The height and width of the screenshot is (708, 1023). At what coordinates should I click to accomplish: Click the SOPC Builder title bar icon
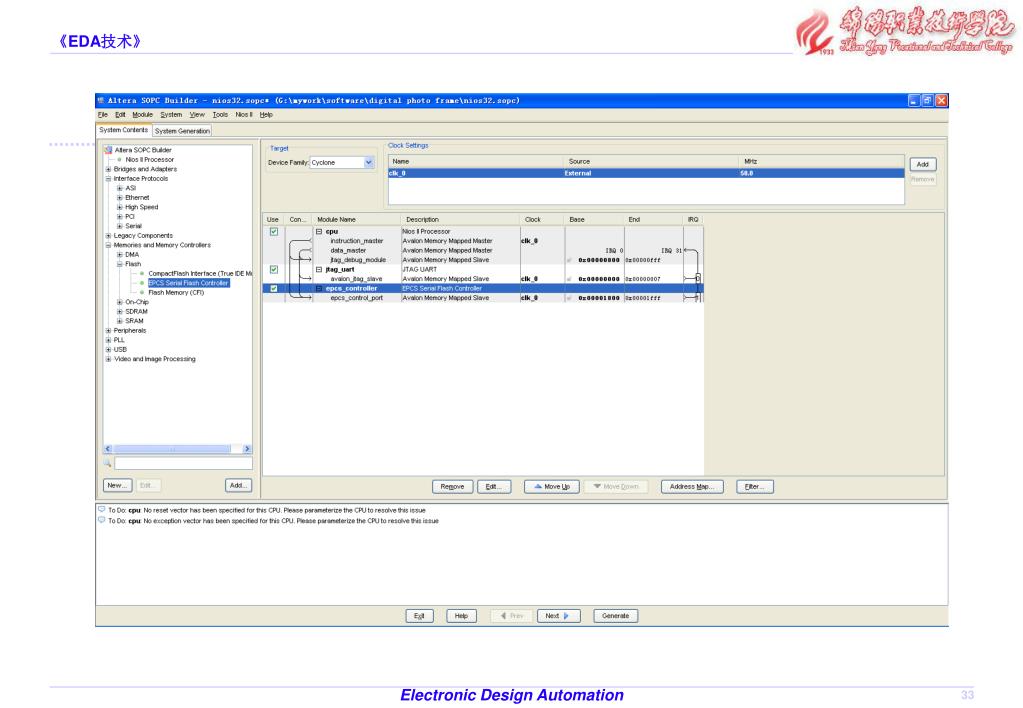tap(101, 100)
